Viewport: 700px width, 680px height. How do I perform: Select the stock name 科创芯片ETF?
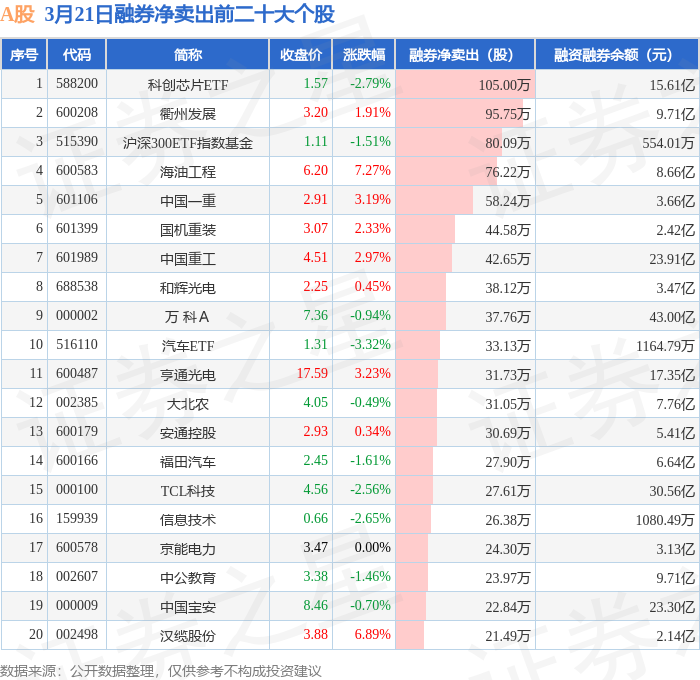click(188, 85)
